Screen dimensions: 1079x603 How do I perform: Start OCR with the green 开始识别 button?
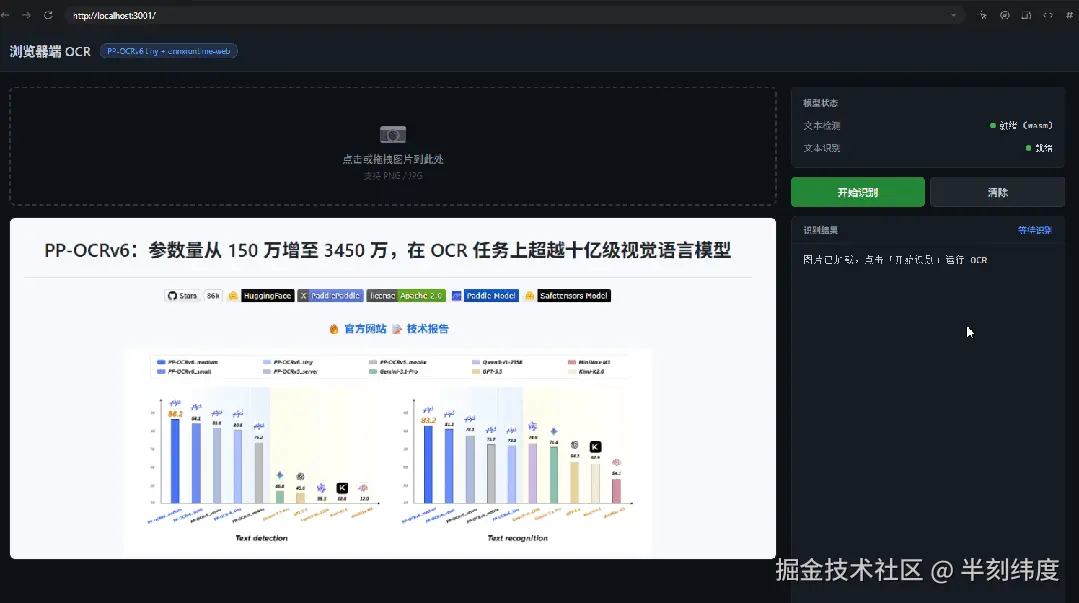point(857,192)
